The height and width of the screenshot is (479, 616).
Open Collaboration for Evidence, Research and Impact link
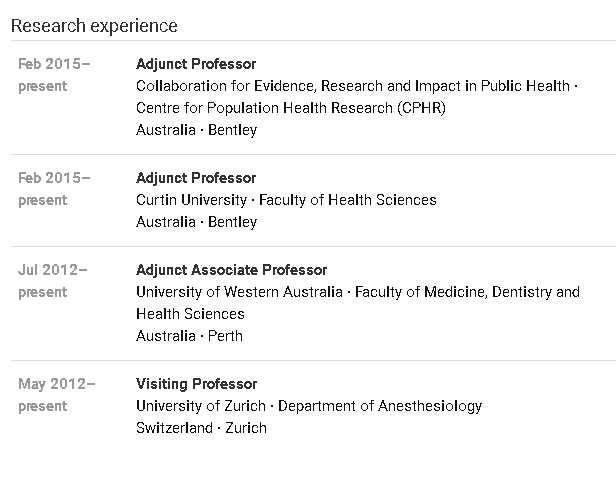pos(353,86)
